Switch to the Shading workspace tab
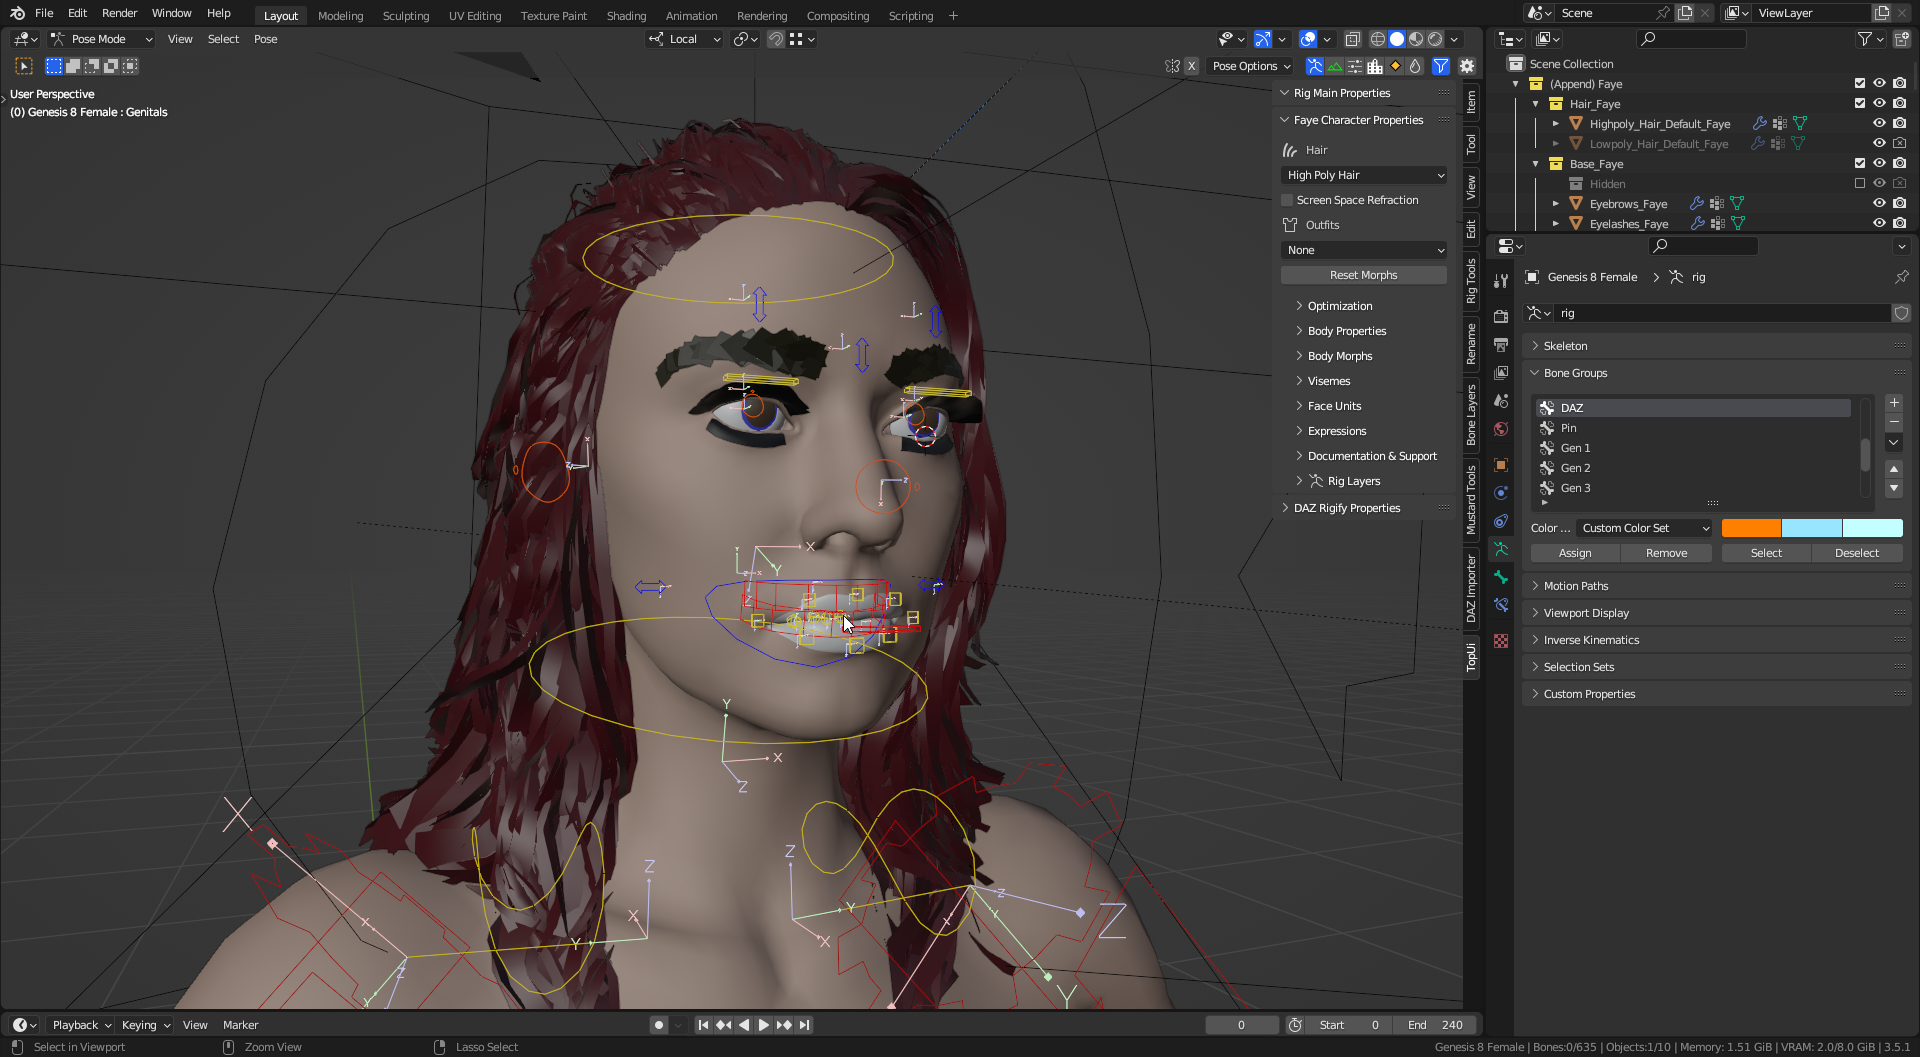Image resolution: width=1920 pixels, height=1057 pixels. pos(626,16)
